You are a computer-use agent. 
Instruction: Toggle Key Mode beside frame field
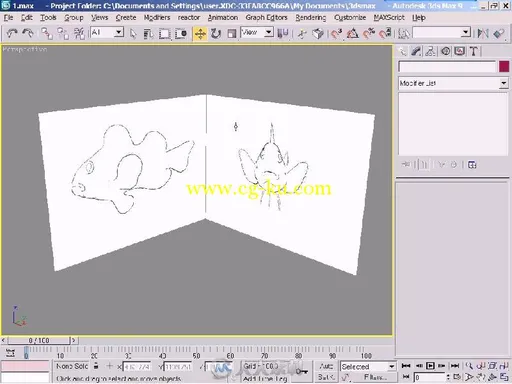tap(406, 377)
